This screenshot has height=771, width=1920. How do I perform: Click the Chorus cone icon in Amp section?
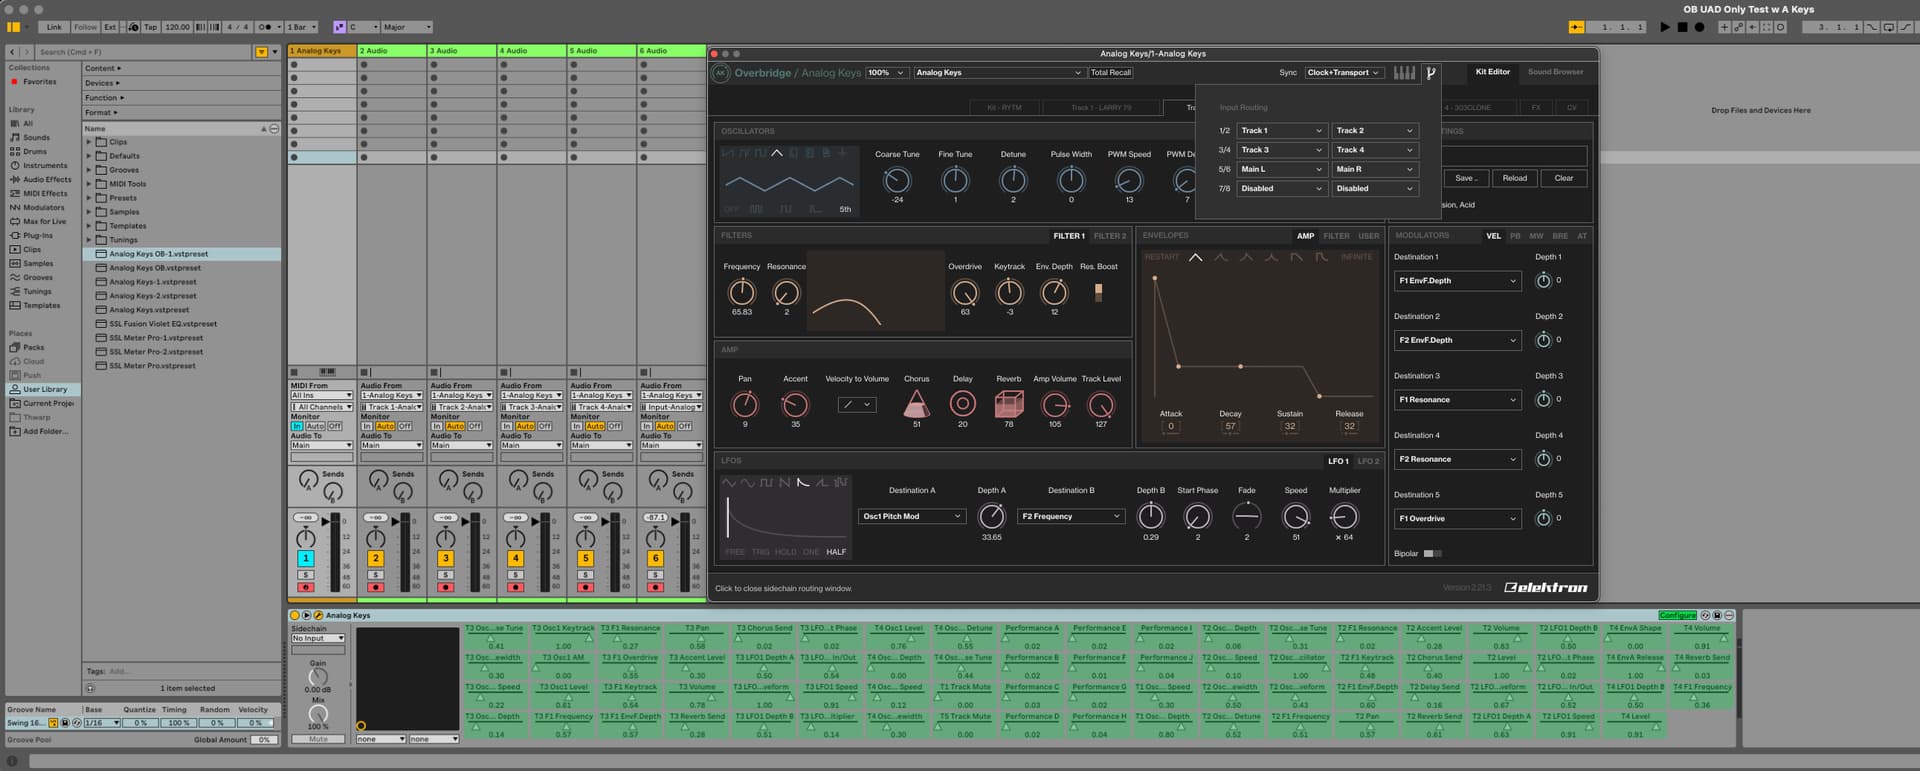[x=916, y=404]
